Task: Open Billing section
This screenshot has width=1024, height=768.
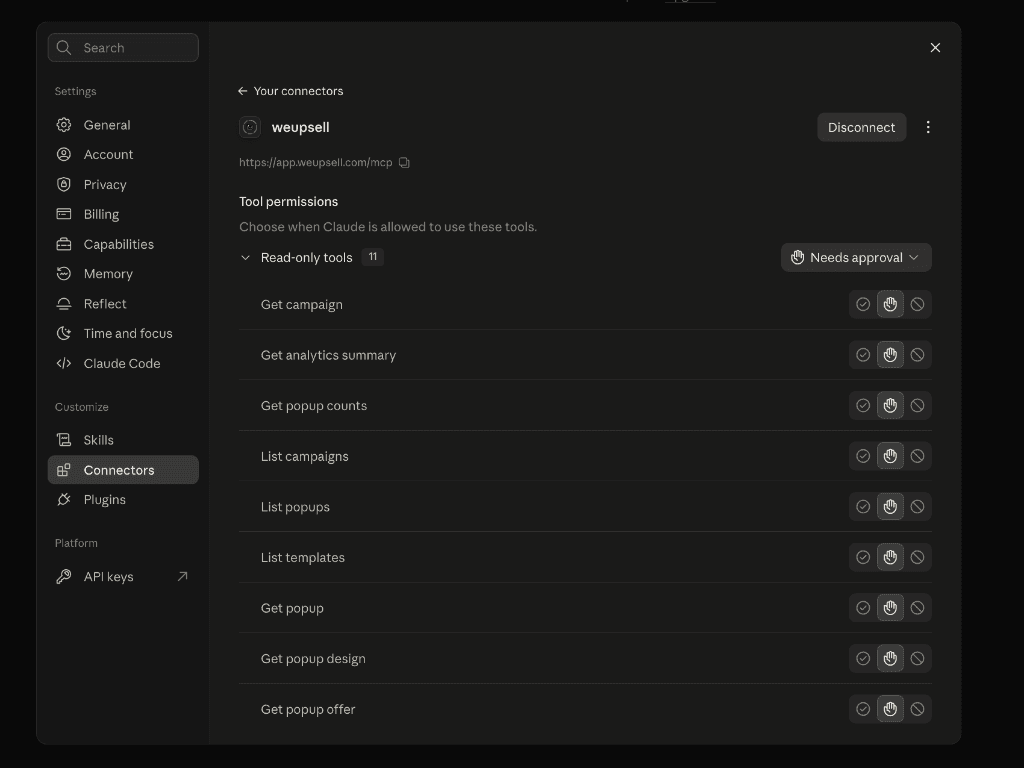Action: click(123, 214)
